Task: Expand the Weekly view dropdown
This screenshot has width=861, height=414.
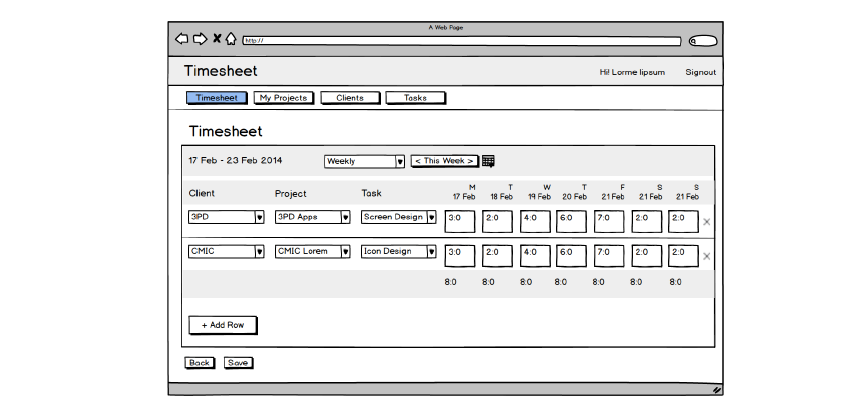Action: (400, 161)
